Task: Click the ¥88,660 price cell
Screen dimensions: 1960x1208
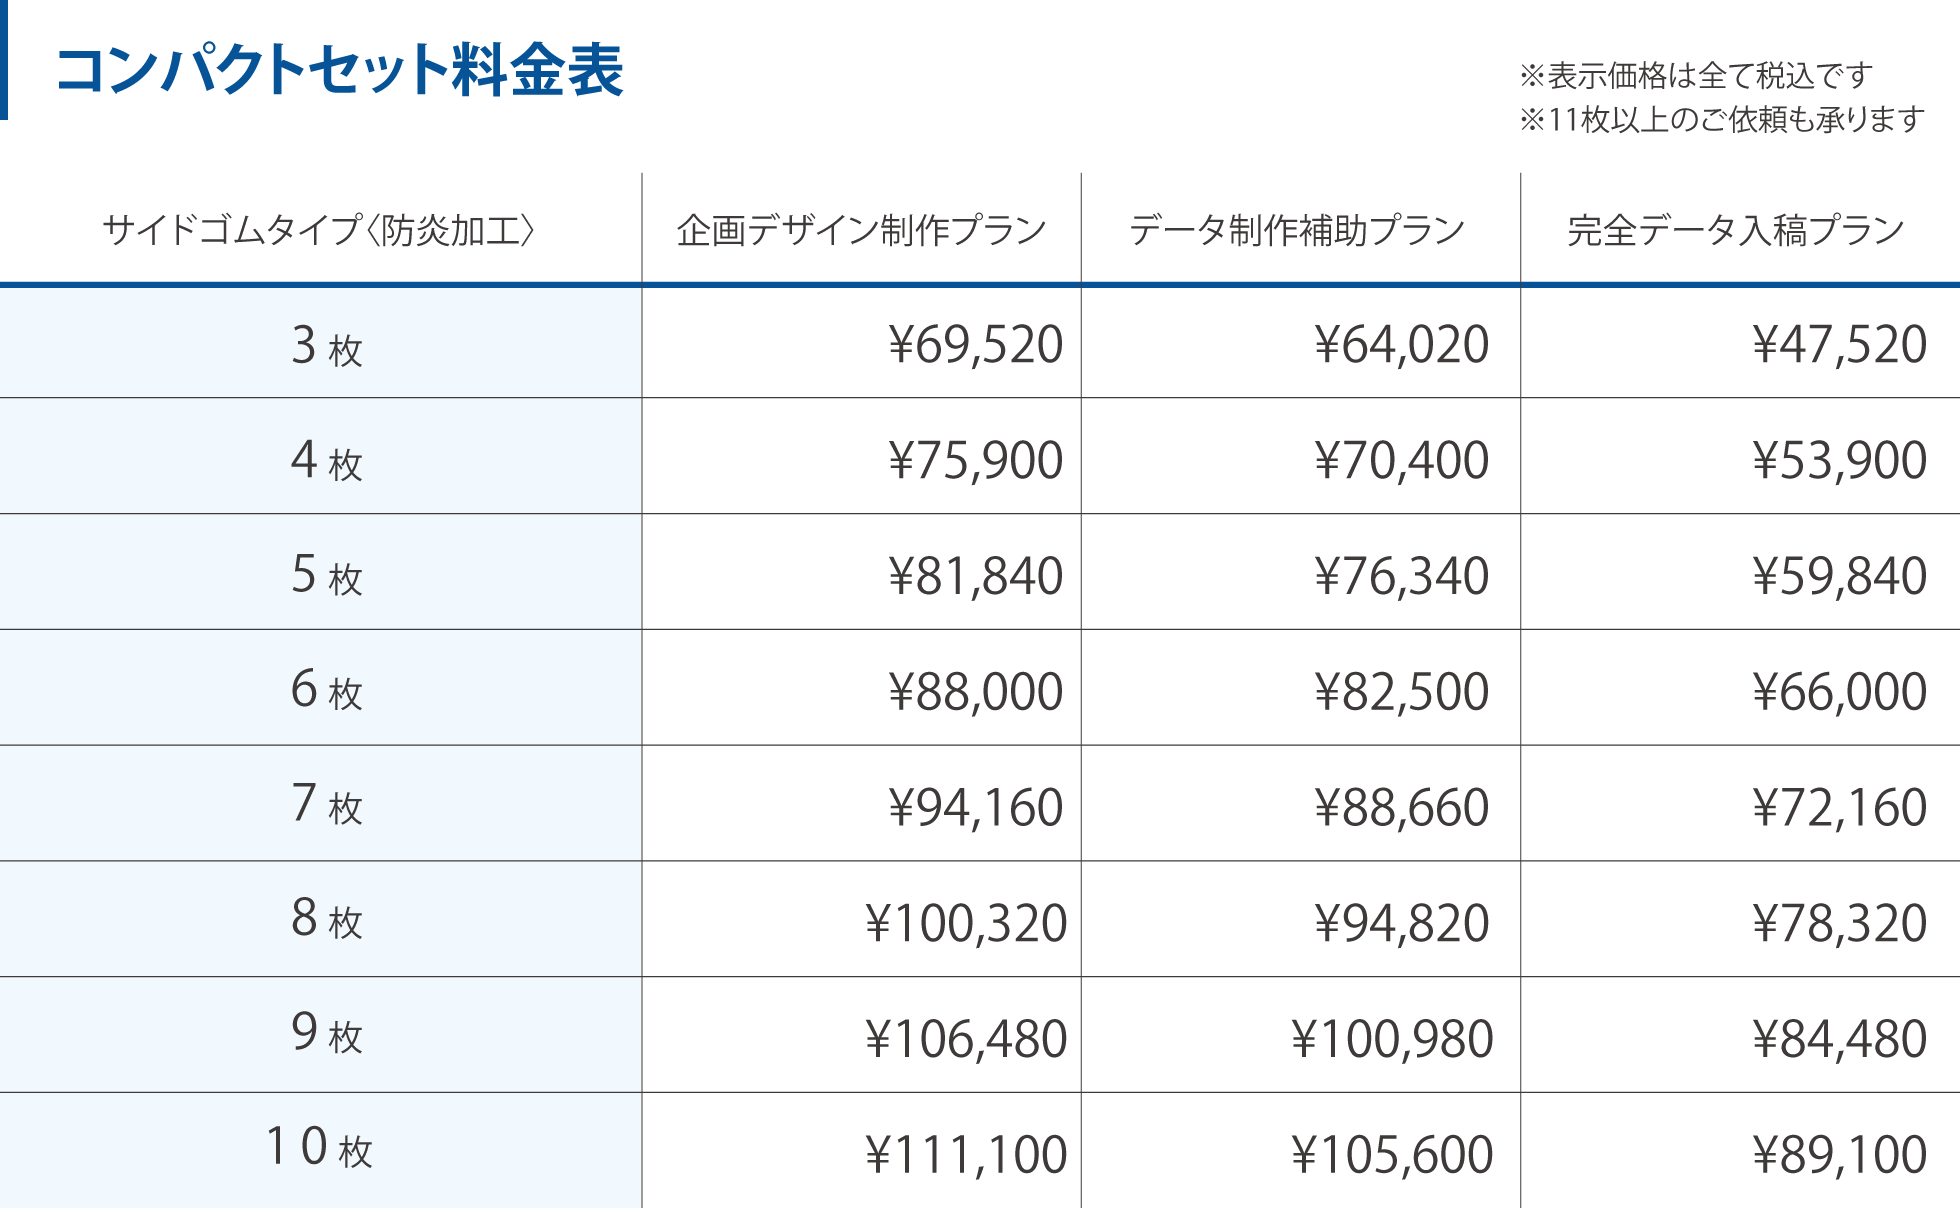Action: 1401,807
